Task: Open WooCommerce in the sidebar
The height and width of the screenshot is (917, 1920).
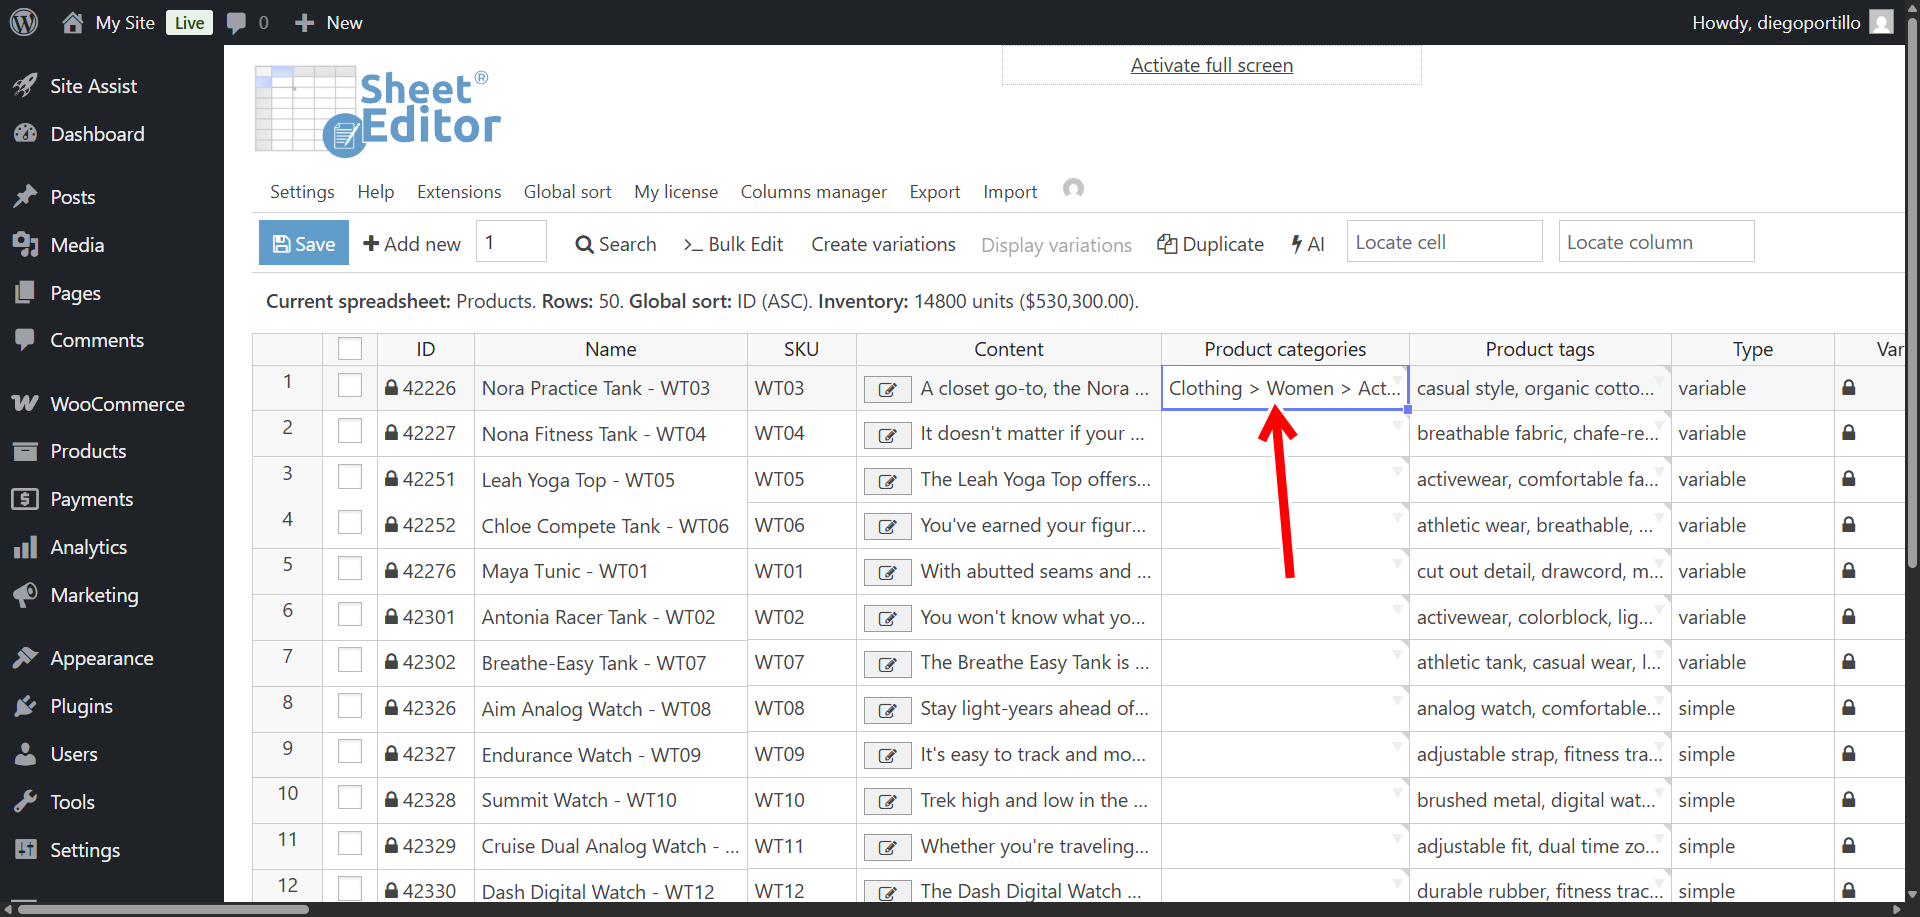Action: pos(117,404)
